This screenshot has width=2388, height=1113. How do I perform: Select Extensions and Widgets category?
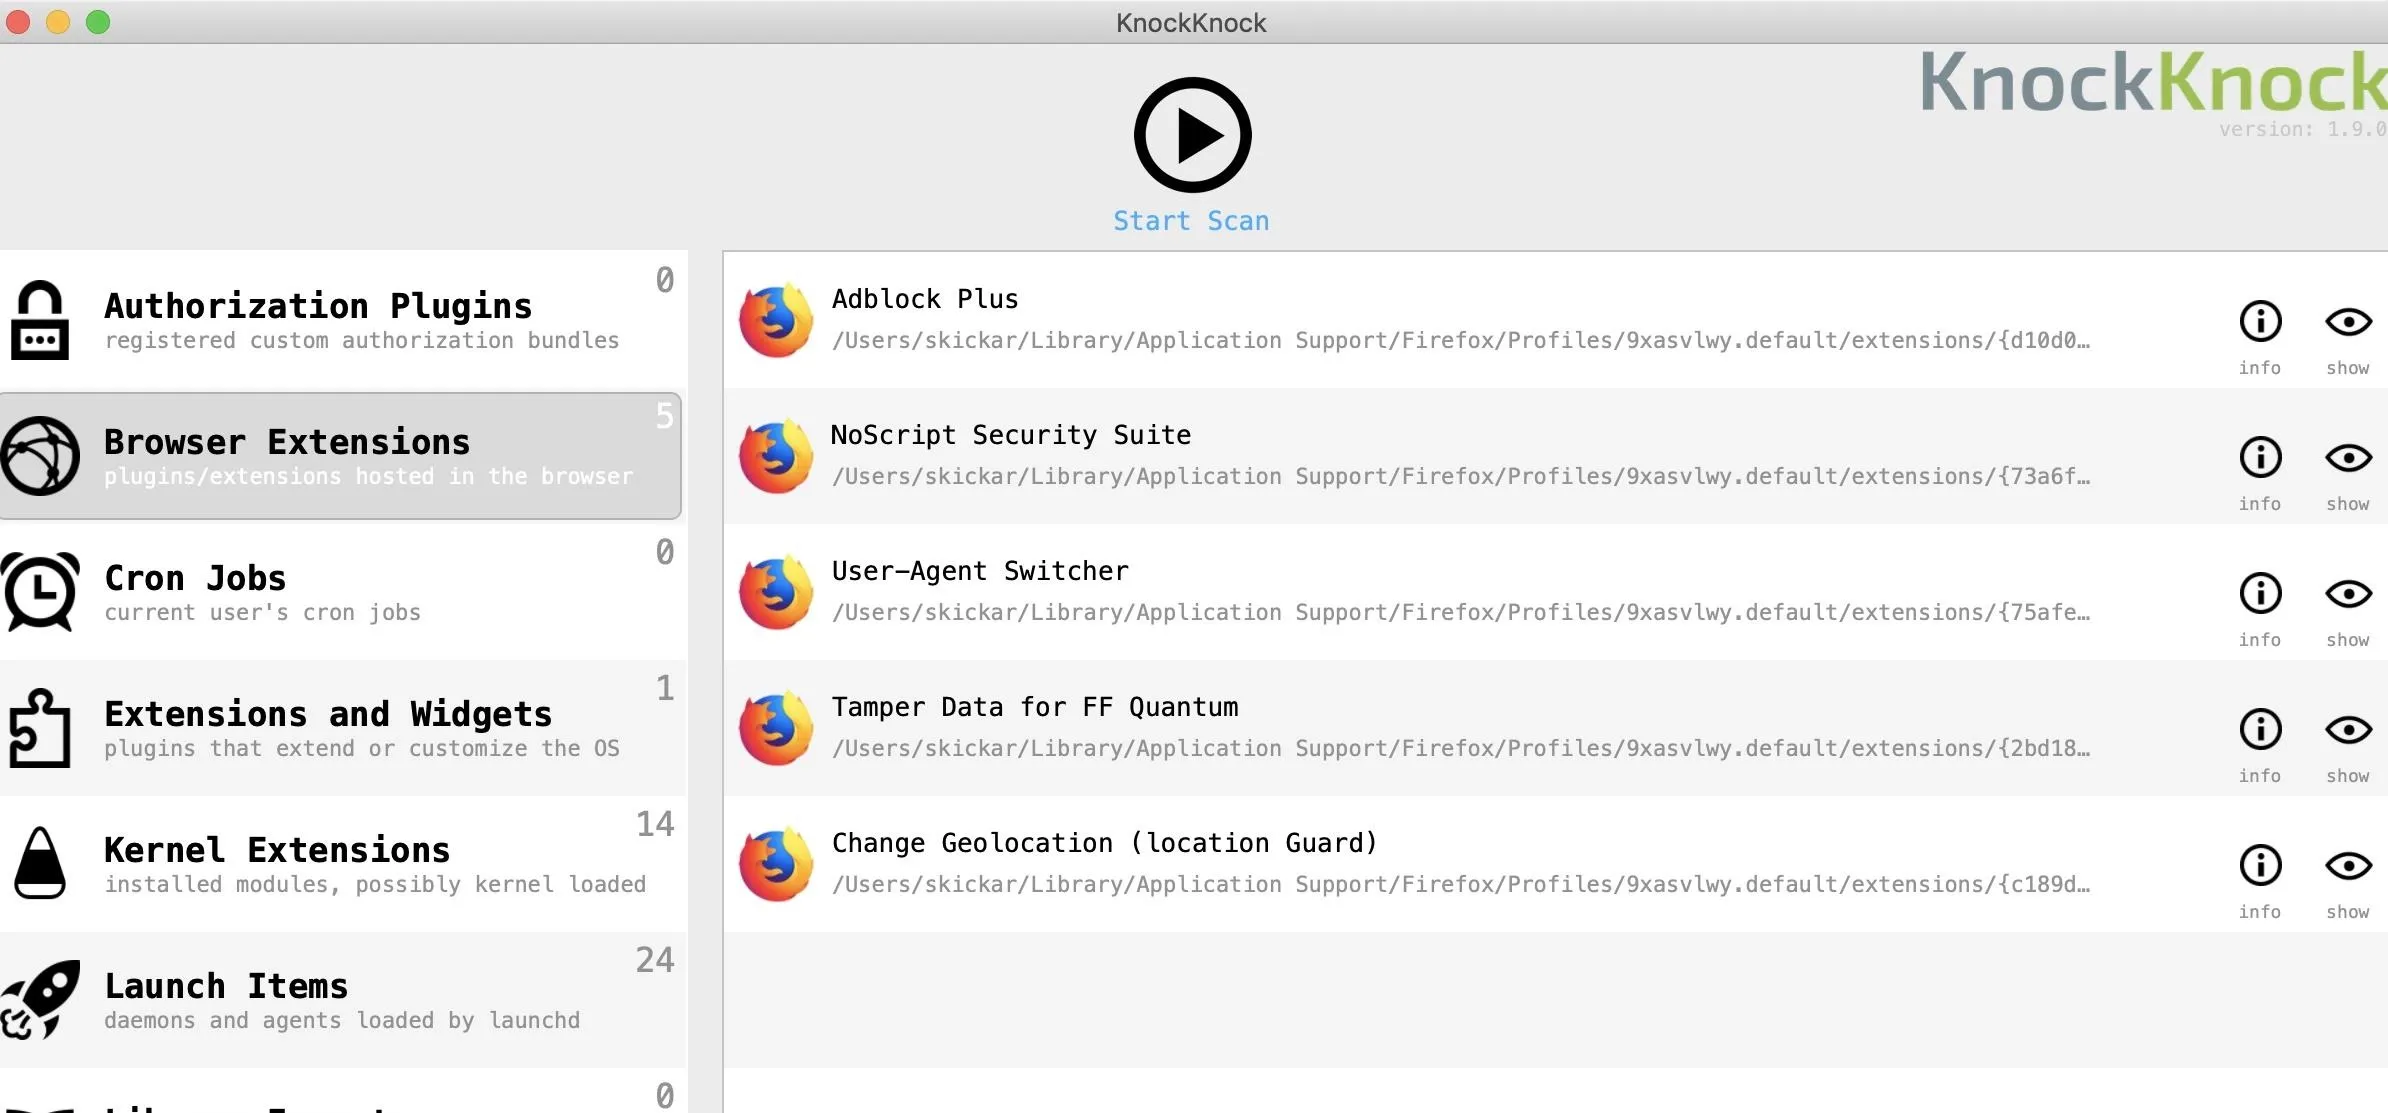[x=343, y=728]
